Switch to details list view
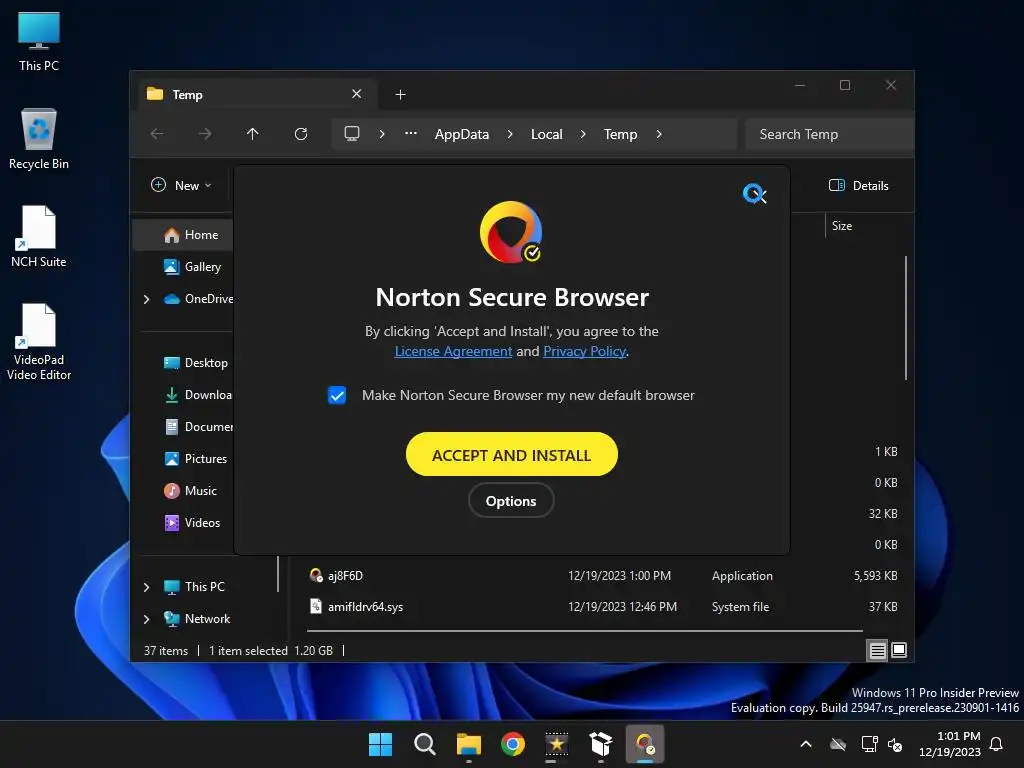Viewport: 1024px width, 768px height. pyautogui.click(x=877, y=650)
